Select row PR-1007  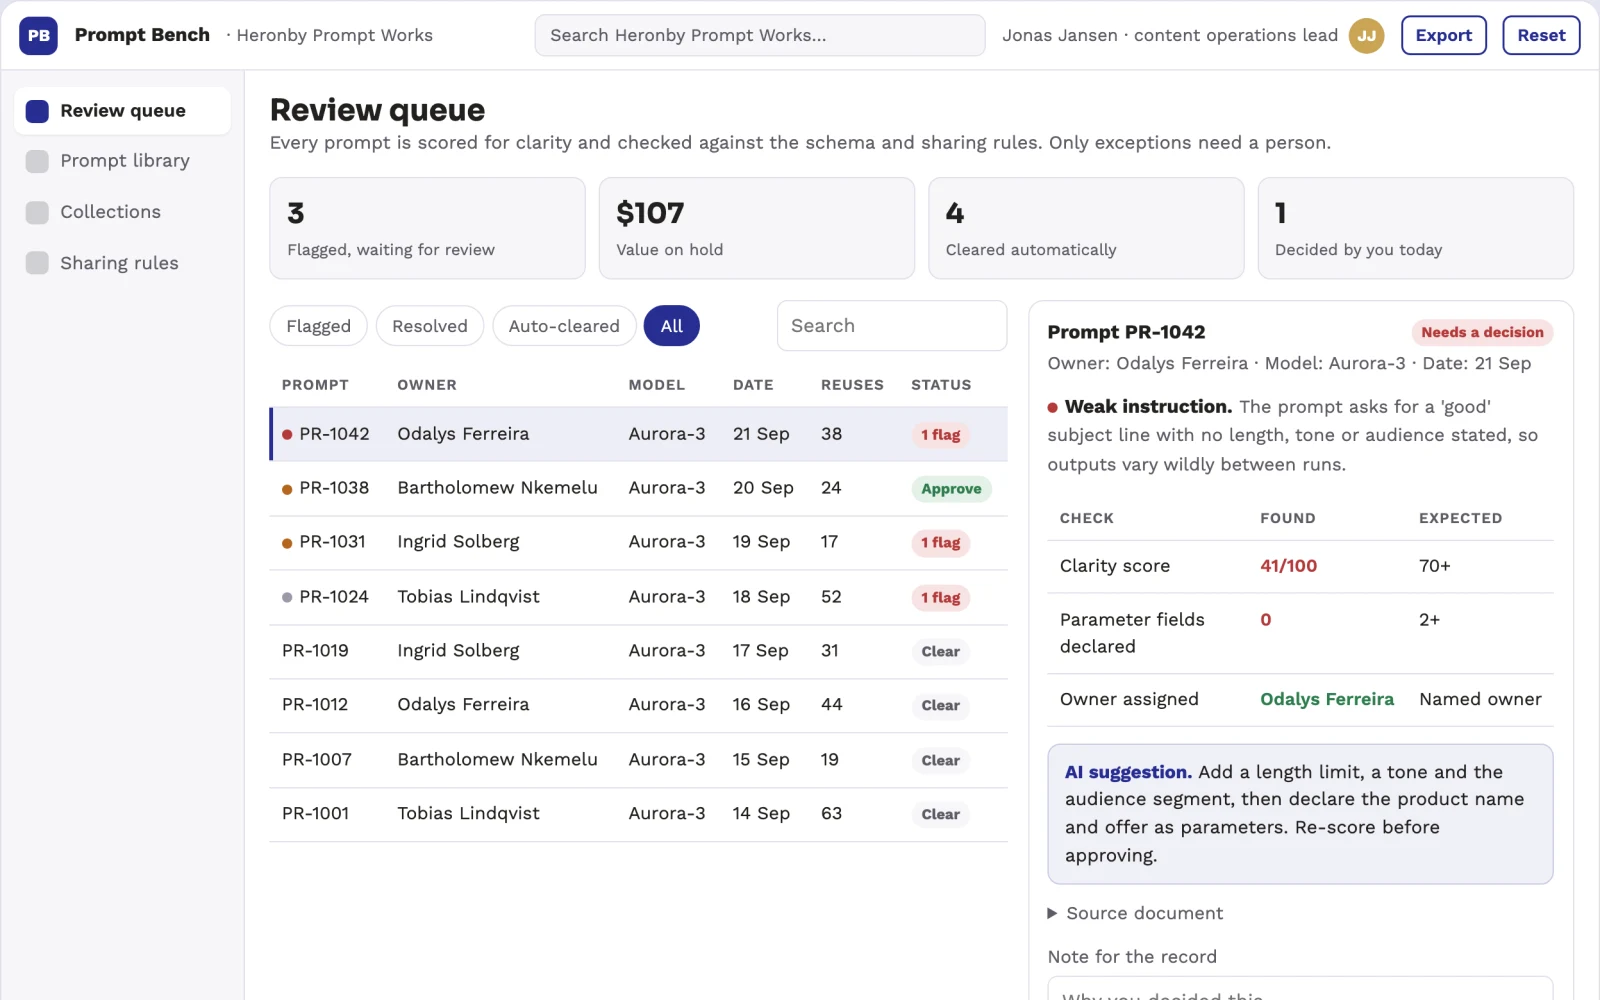click(x=638, y=760)
